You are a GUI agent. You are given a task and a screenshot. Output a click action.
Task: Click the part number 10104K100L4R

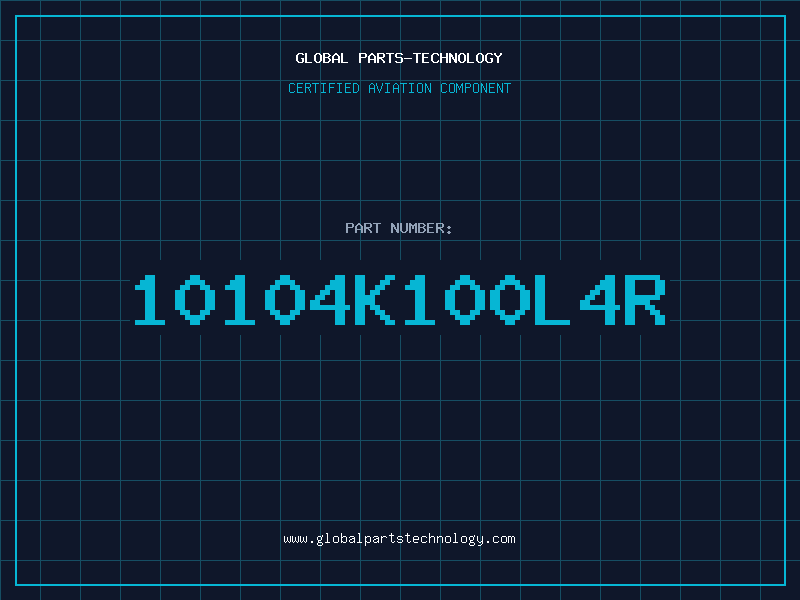point(400,300)
